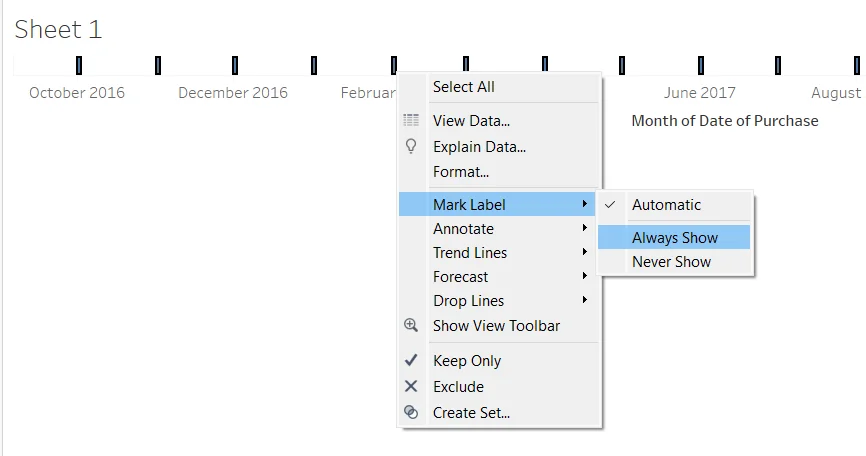Choose Always Show for mark label
The width and height of the screenshot is (866, 456).
[x=675, y=238]
